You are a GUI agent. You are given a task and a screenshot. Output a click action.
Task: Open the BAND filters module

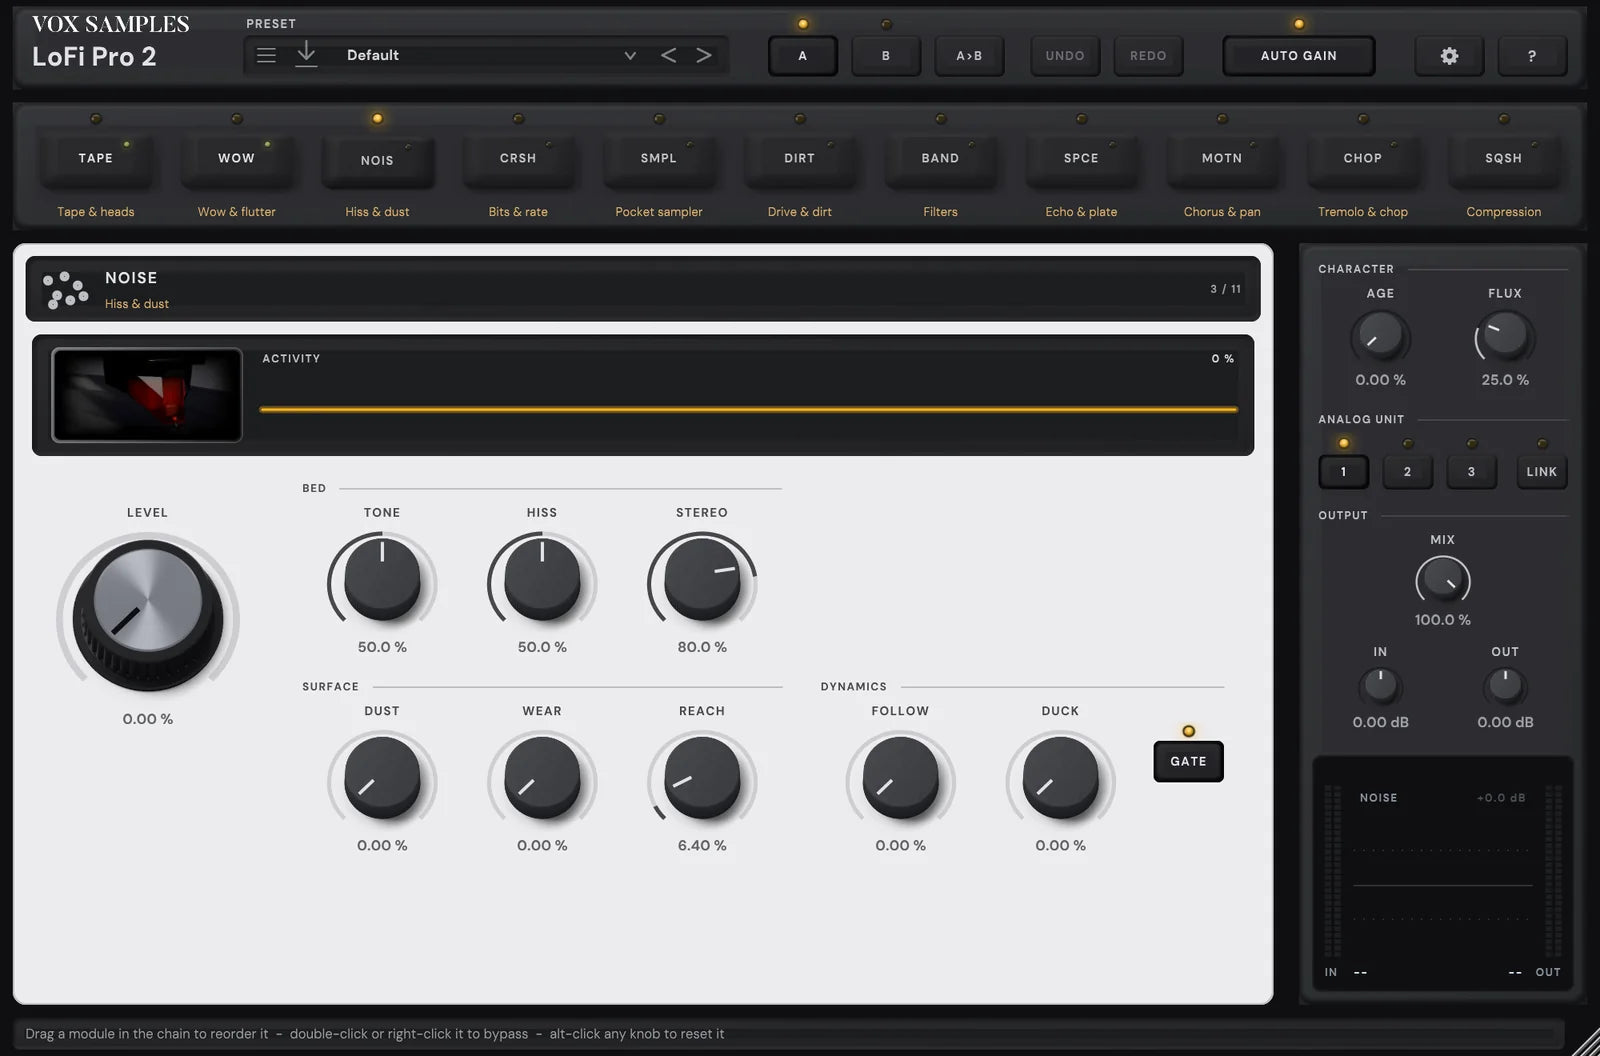point(940,160)
